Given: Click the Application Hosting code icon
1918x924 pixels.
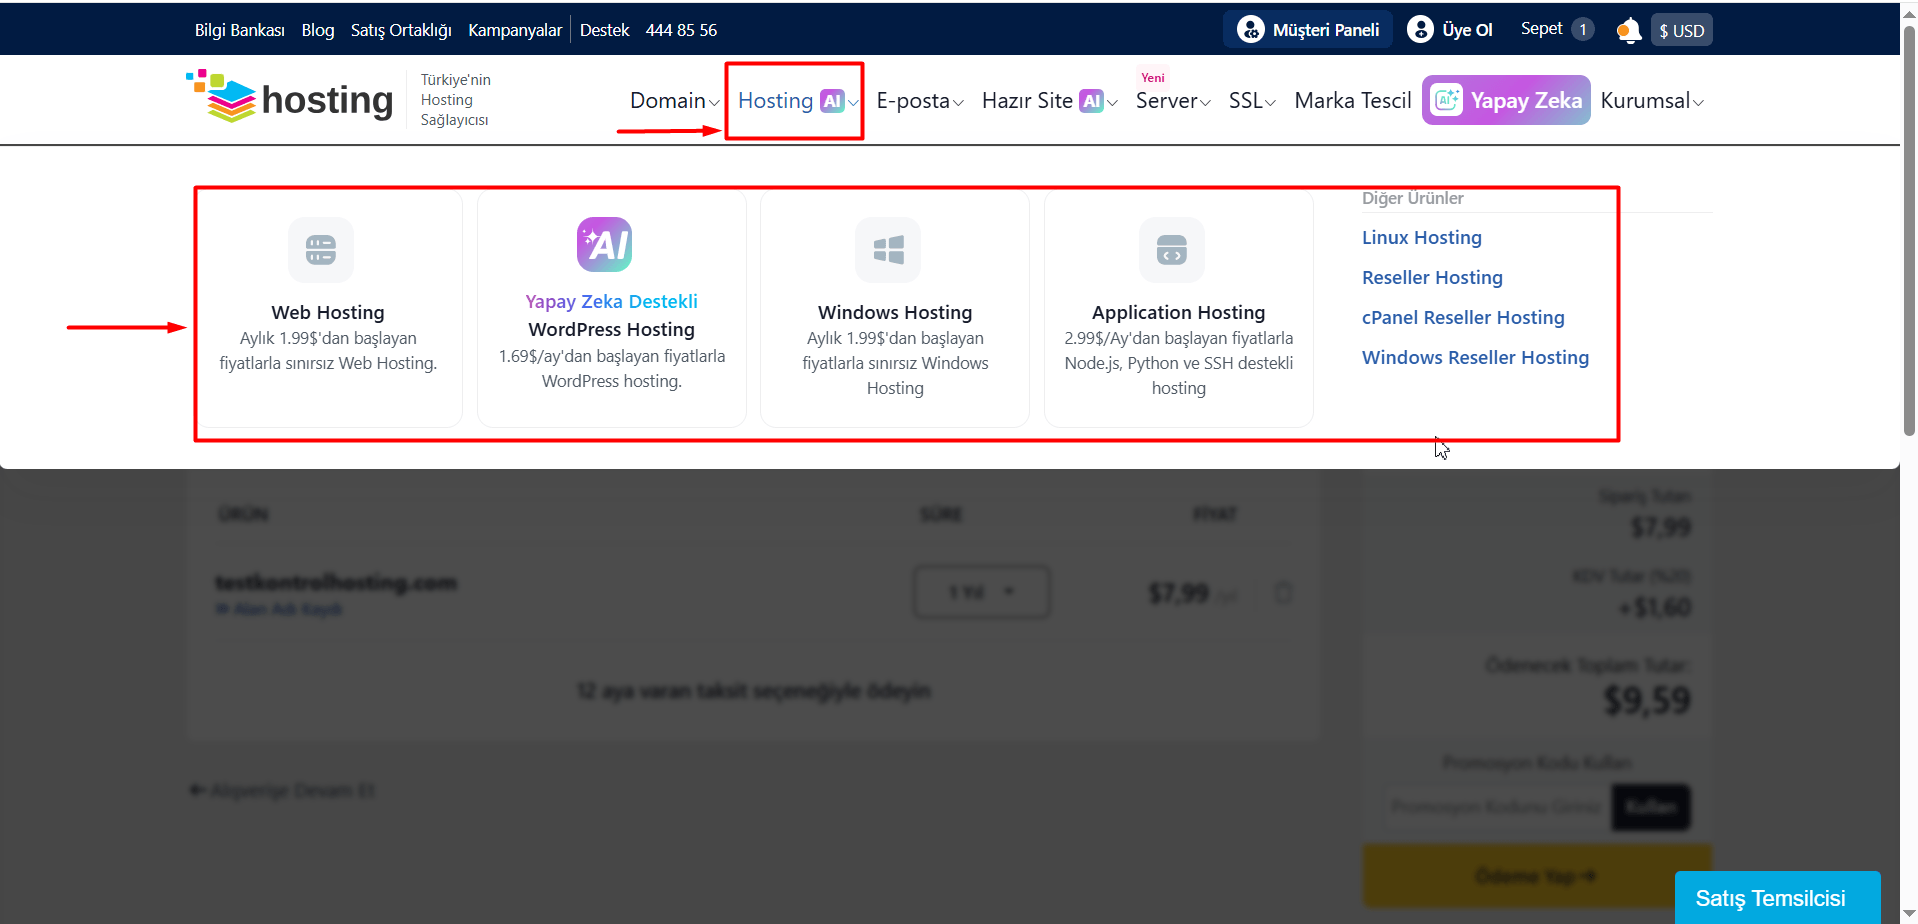Looking at the screenshot, I should coord(1172,249).
